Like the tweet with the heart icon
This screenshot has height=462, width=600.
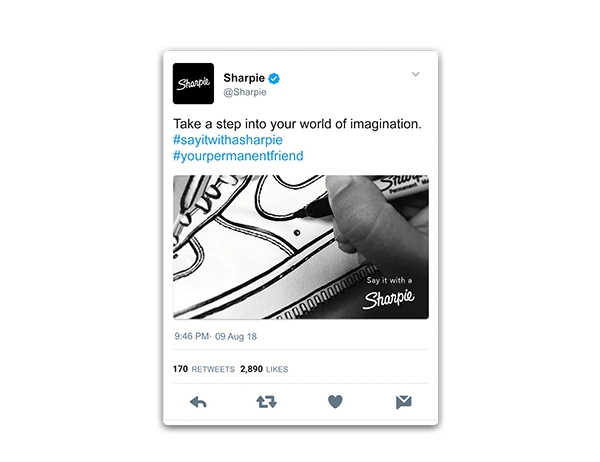[335, 402]
